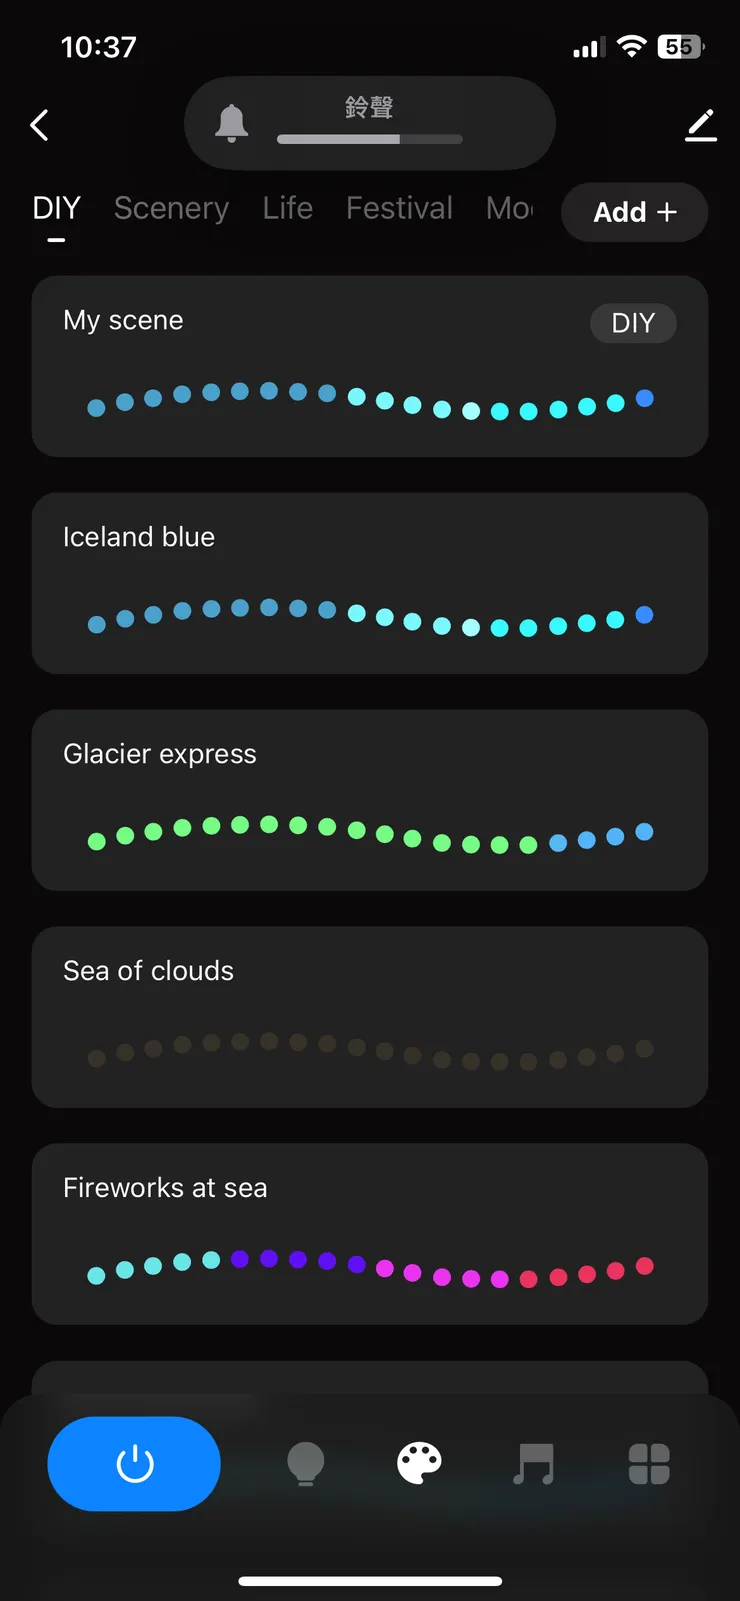This screenshot has width=740, height=1601.
Task: Switch to the Scenery tab
Action: coord(171,208)
